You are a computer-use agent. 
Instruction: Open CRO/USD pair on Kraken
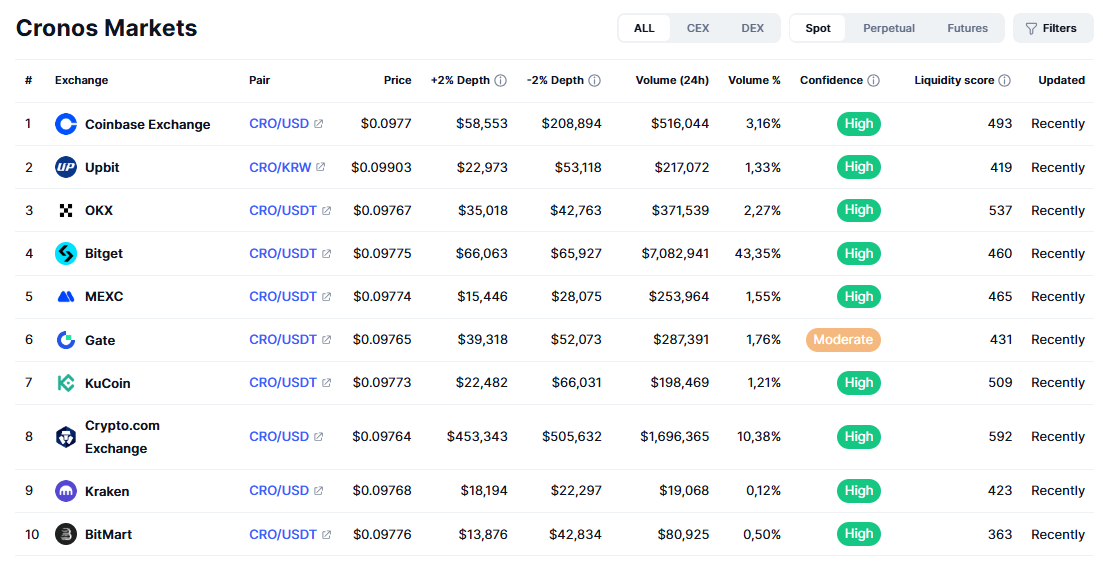point(279,491)
